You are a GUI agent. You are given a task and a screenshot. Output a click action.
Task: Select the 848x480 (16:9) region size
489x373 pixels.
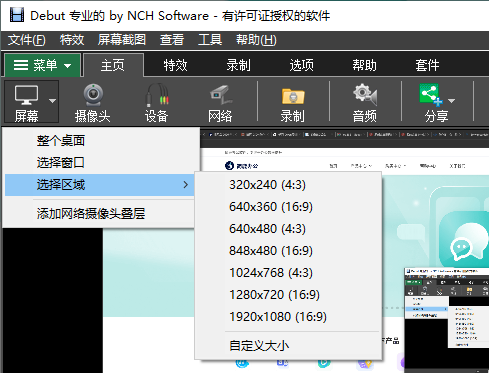[288, 251]
